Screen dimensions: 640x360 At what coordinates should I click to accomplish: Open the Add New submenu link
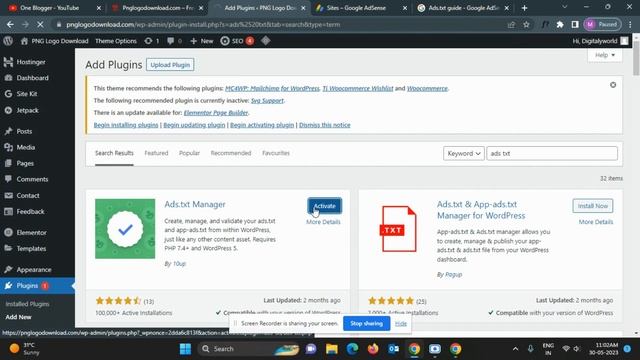pos(18,317)
